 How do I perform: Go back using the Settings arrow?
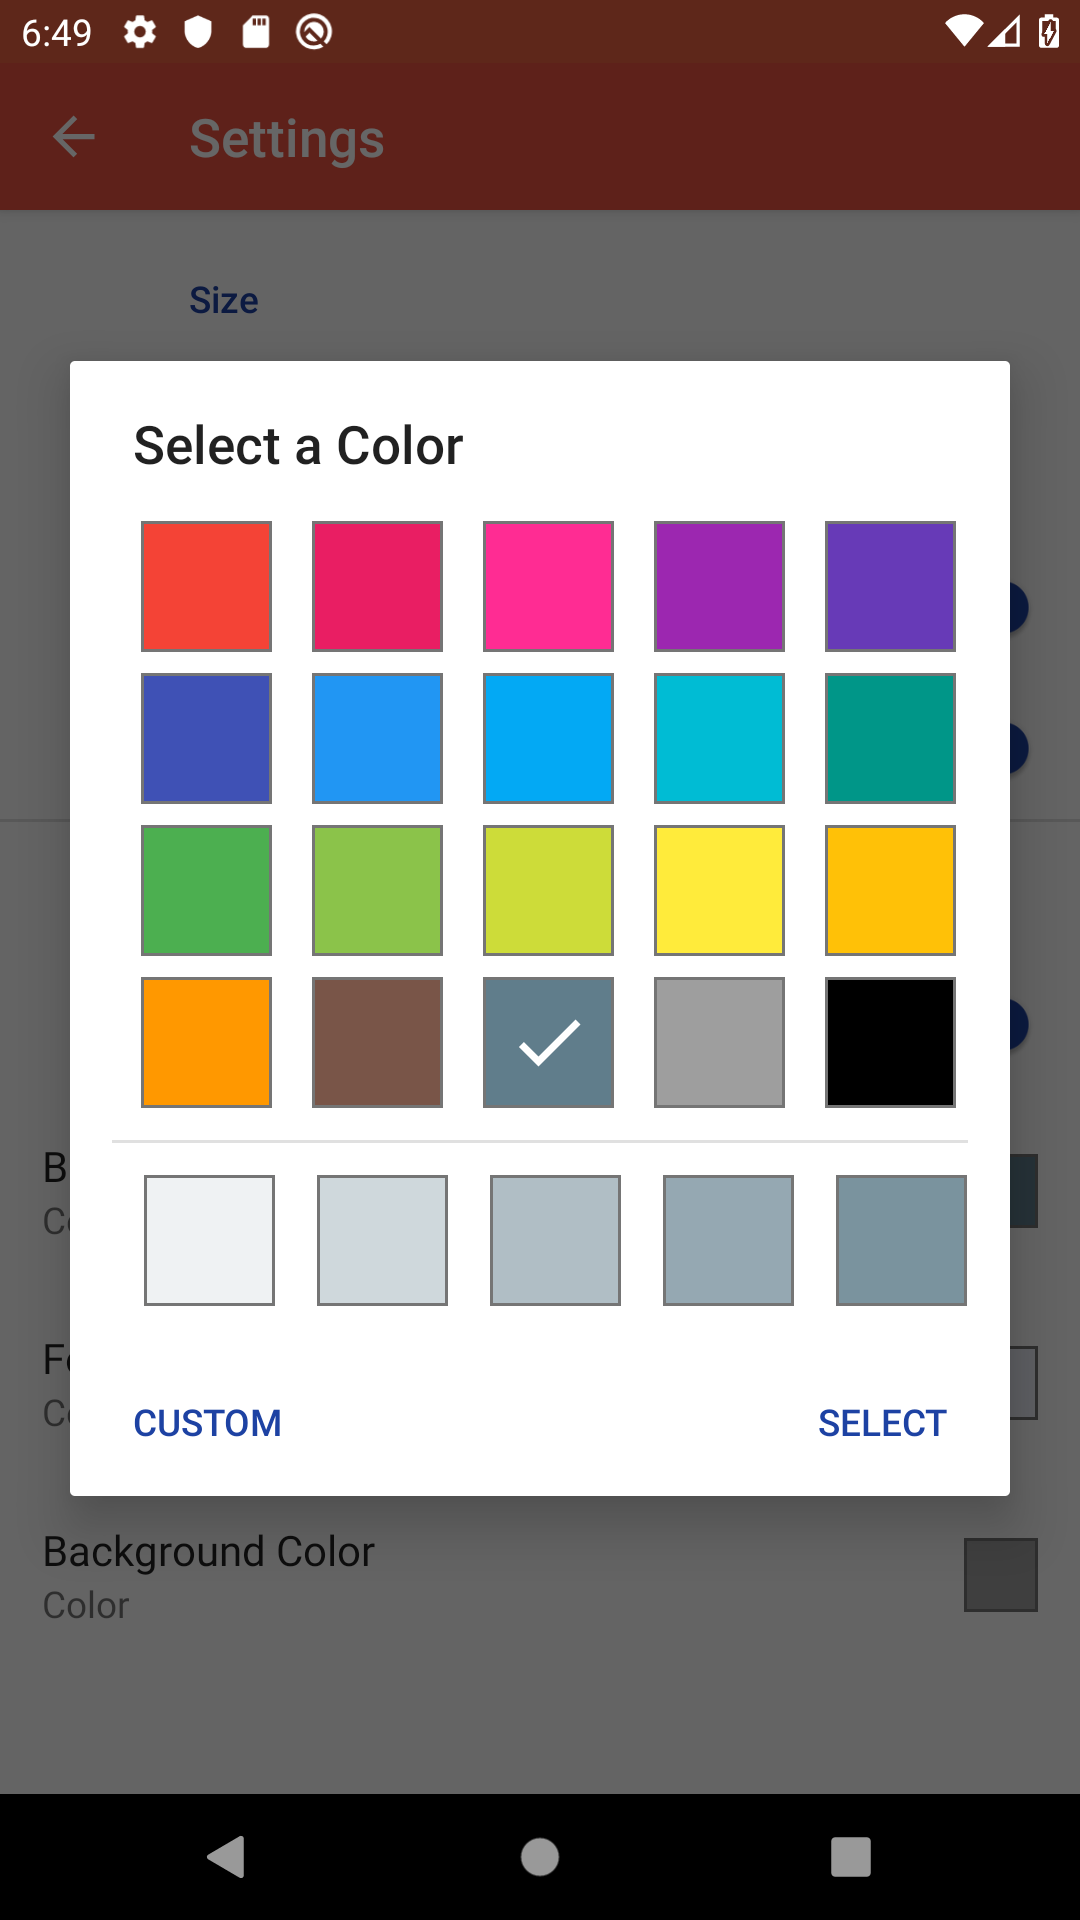click(73, 137)
